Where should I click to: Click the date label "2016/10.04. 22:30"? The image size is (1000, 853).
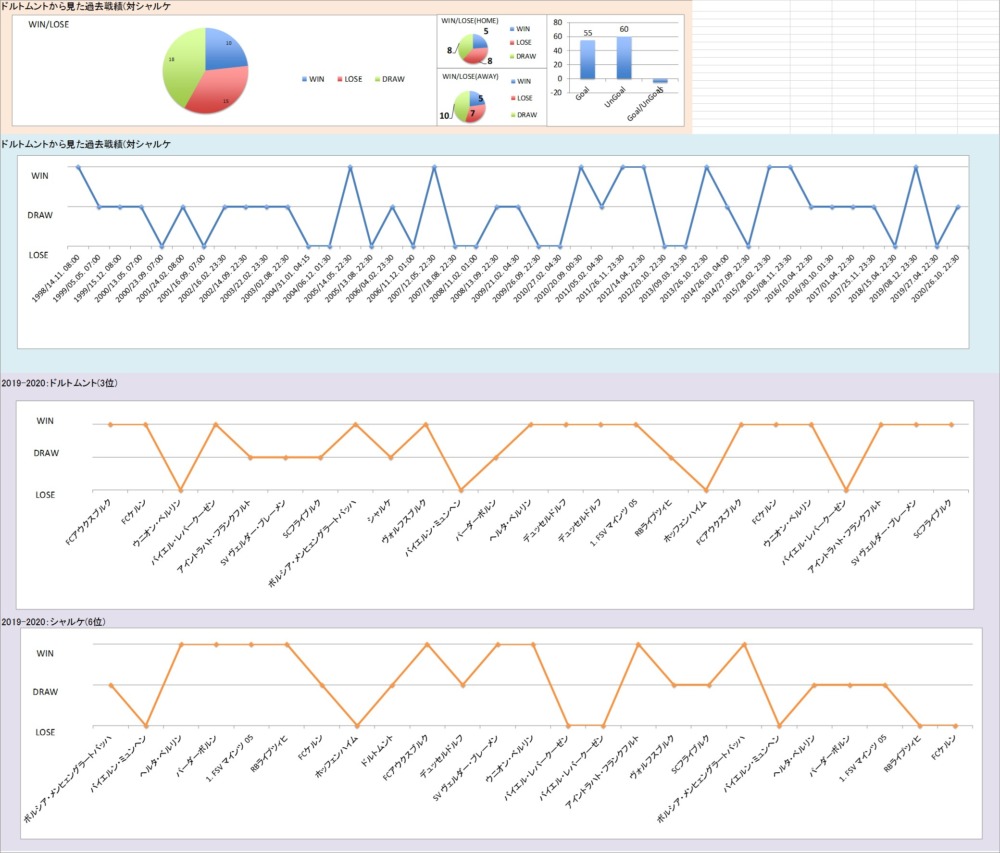pos(788,279)
